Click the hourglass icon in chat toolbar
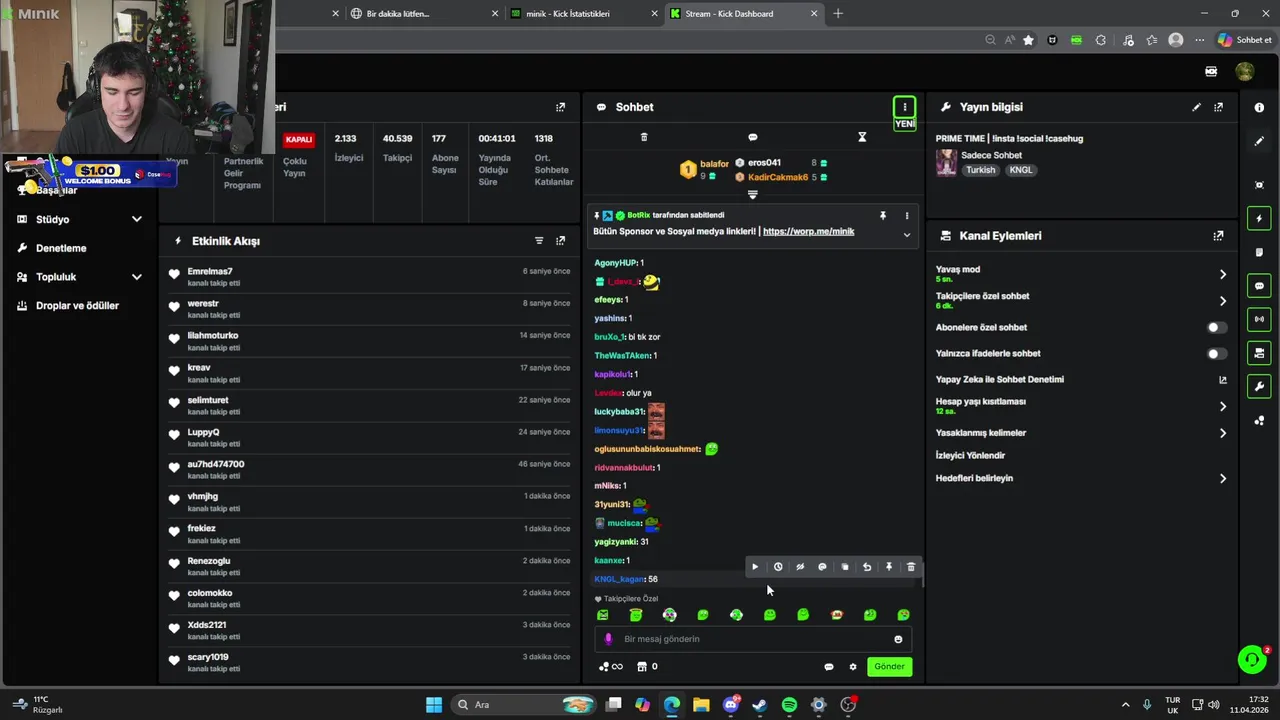This screenshot has width=1280, height=720. (862, 137)
